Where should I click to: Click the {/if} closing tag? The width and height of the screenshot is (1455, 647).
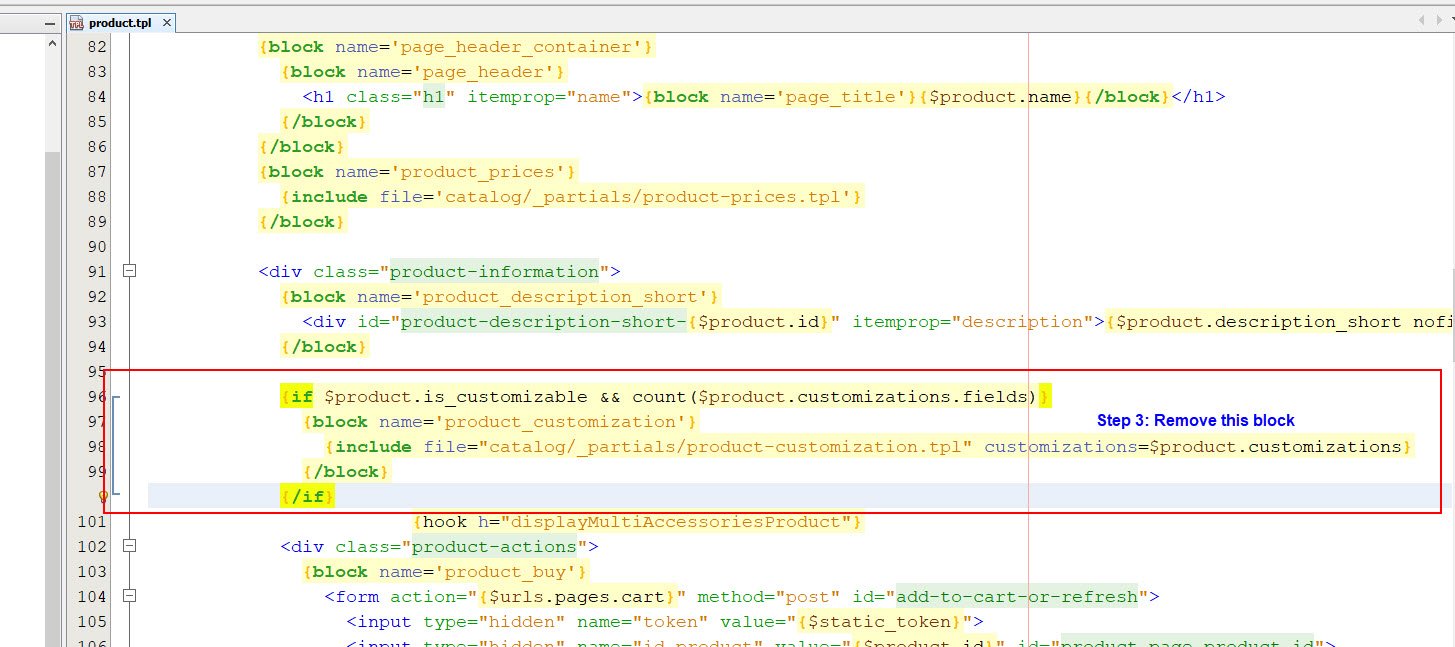point(308,497)
